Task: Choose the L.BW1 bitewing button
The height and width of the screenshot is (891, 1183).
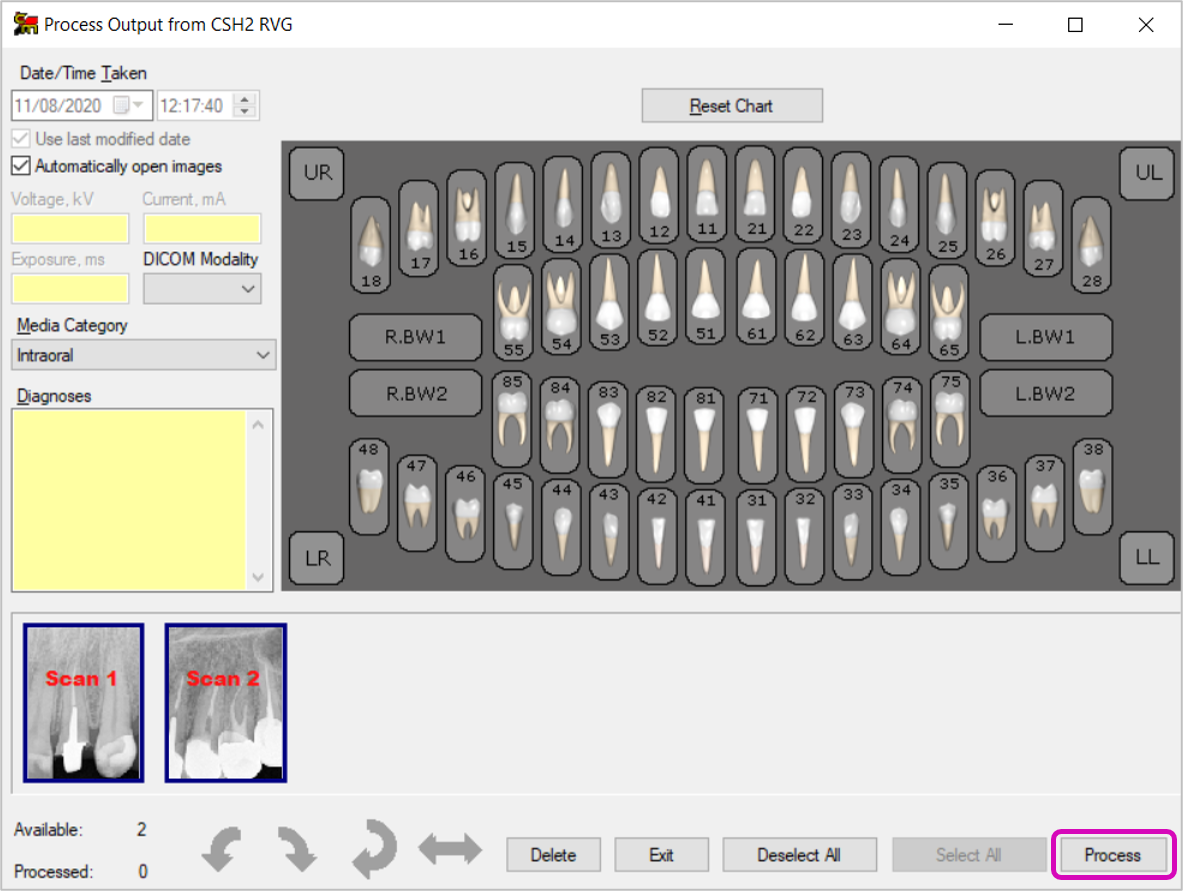Action: [1046, 337]
